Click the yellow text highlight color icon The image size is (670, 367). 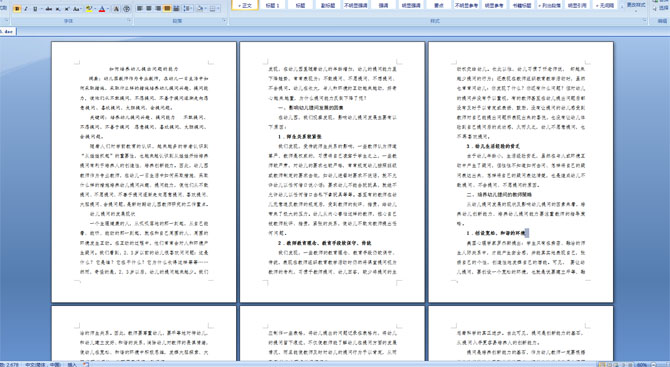tap(89, 9)
